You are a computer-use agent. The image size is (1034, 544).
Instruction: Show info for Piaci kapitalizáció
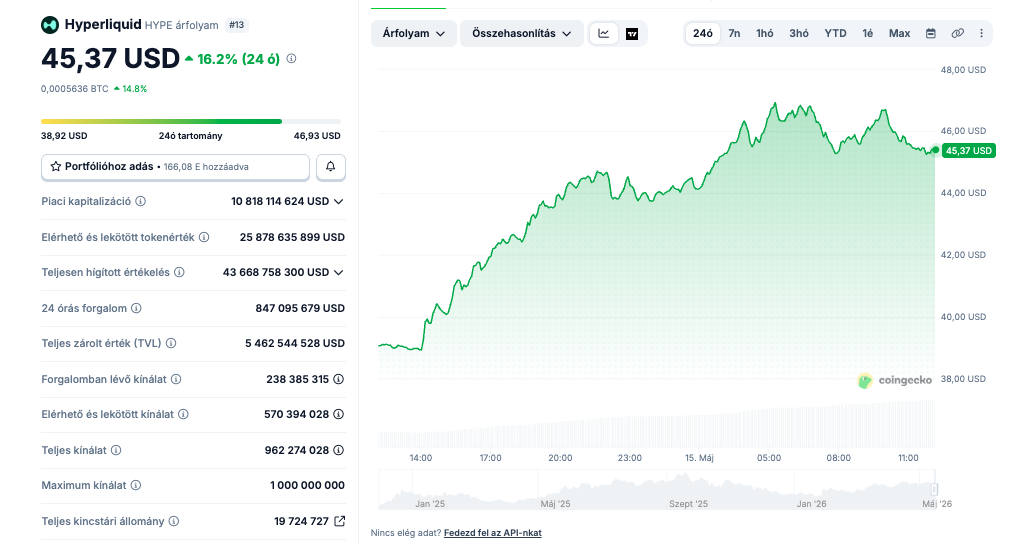coord(140,201)
